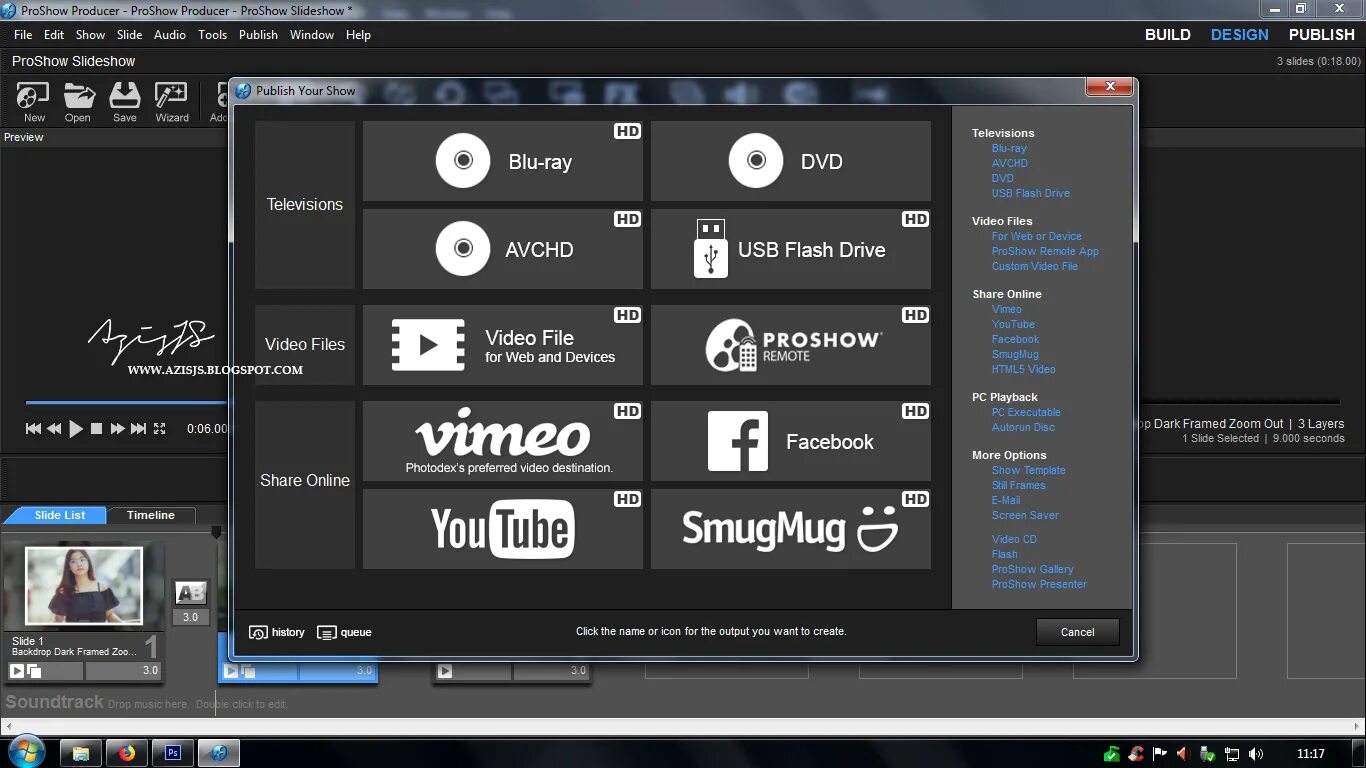Jump preview to the start

pos(33,429)
